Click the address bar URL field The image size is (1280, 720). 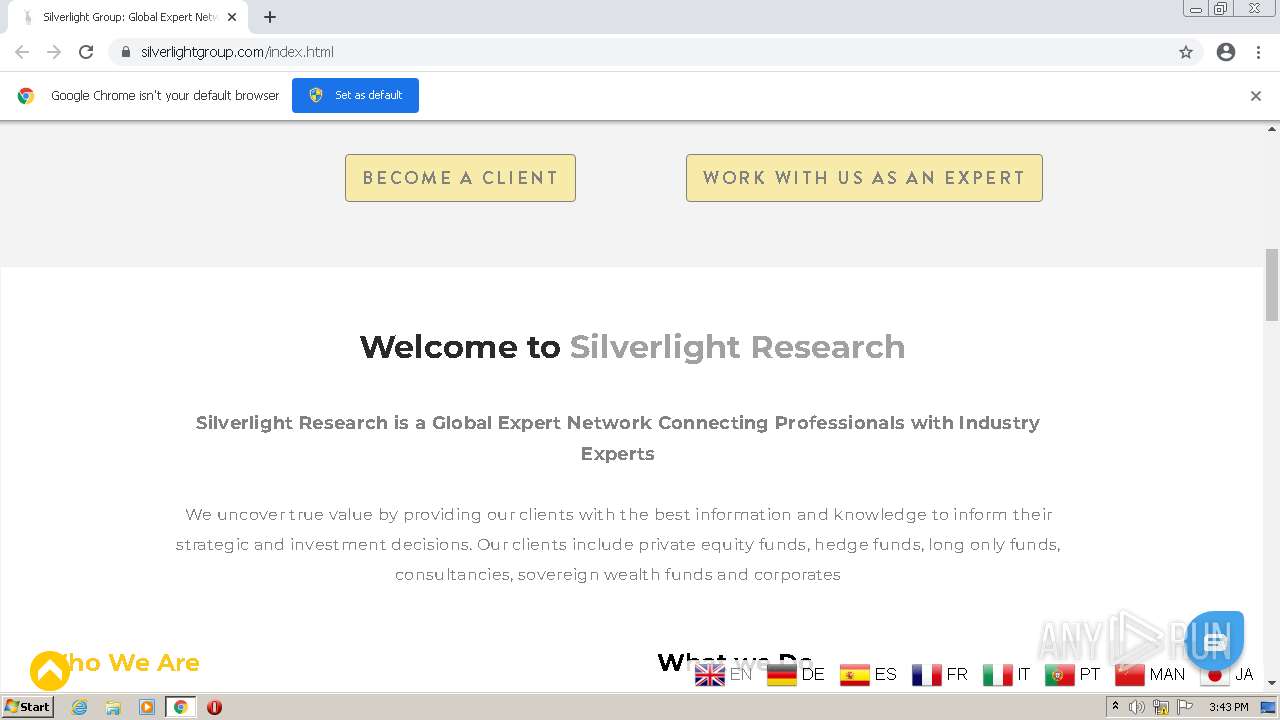click(x=640, y=52)
